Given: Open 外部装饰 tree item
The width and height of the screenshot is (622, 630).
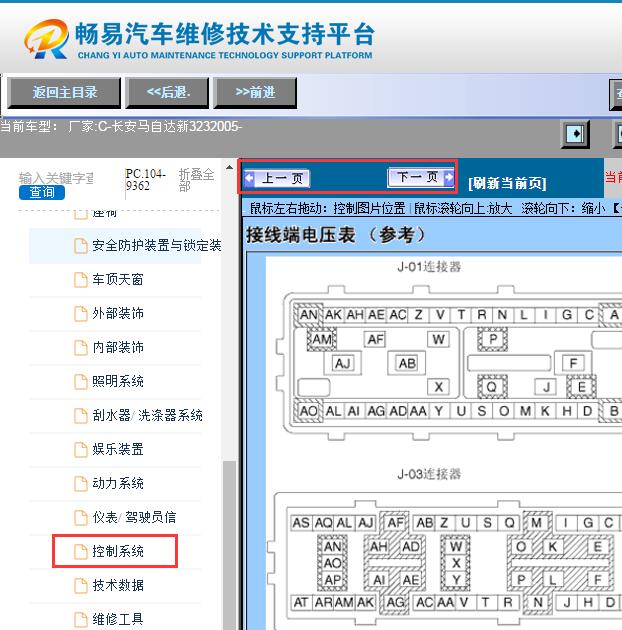Looking at the screenshot, I should click(x=118, y=313).
